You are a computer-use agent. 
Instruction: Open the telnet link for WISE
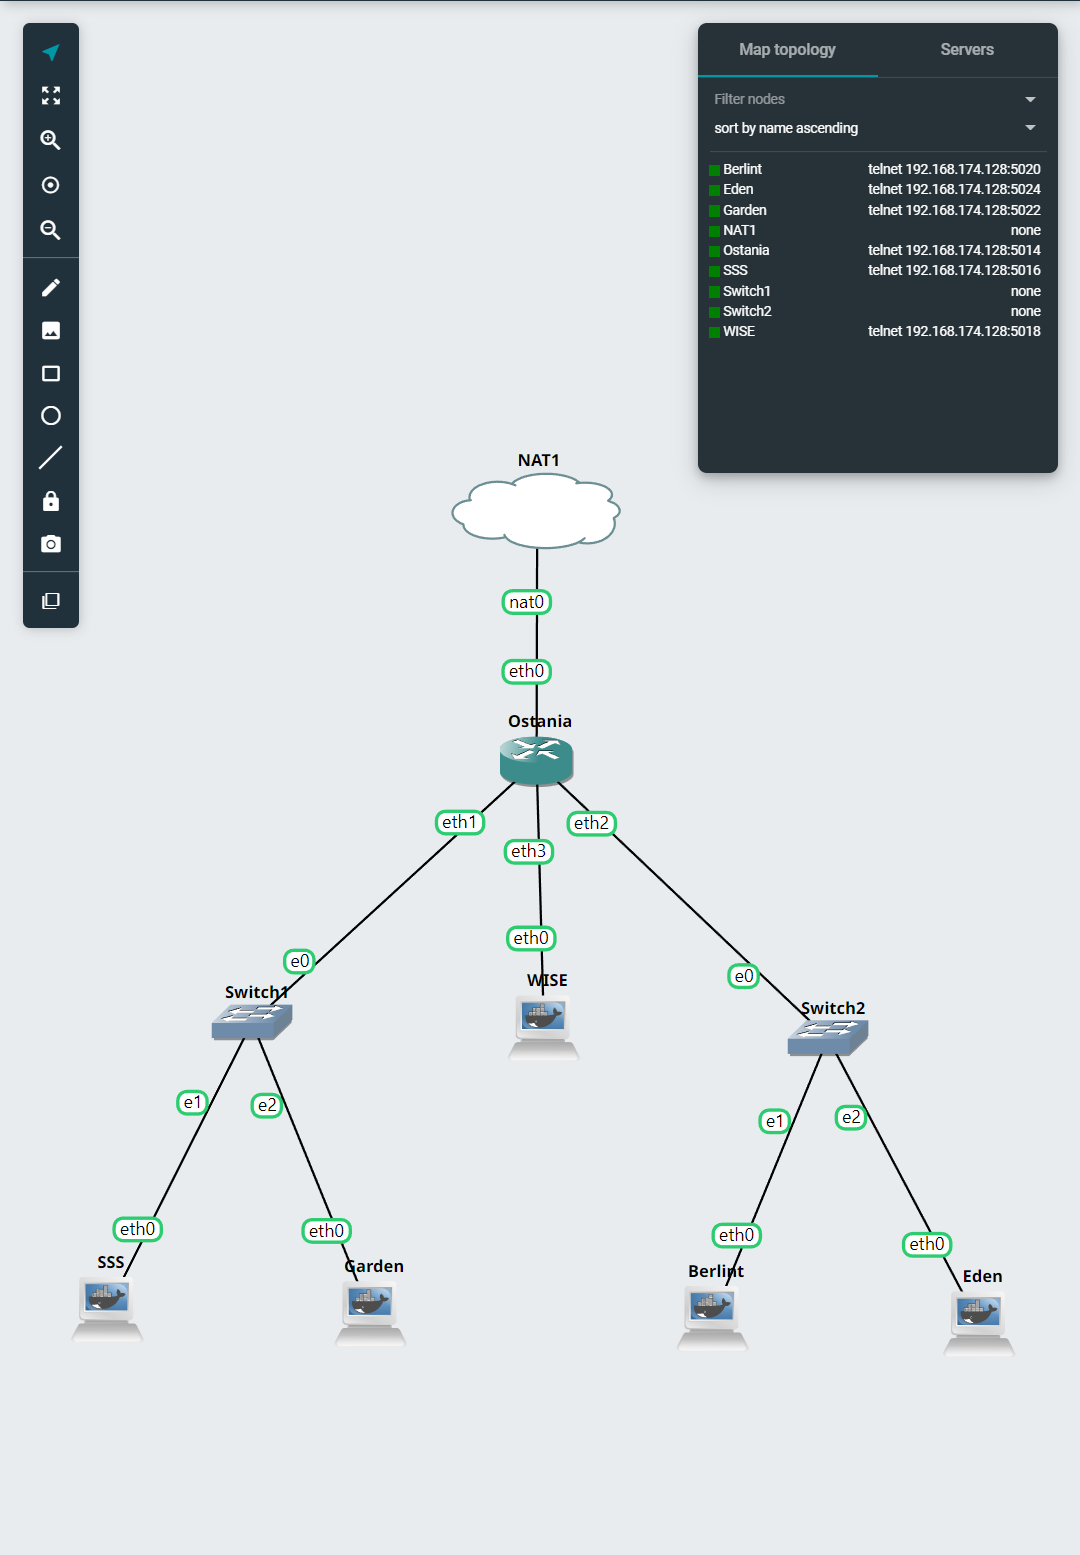[x=953, y=330]
